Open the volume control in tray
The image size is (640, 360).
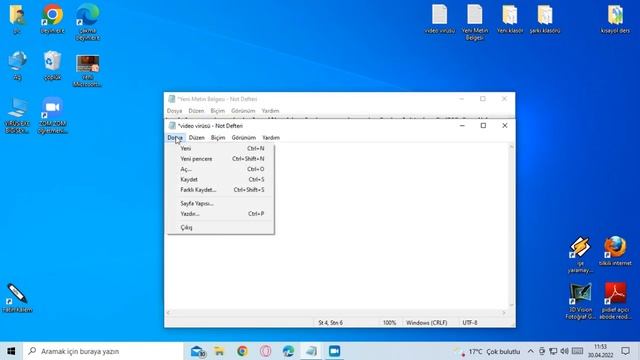click(x=564, y=351)
